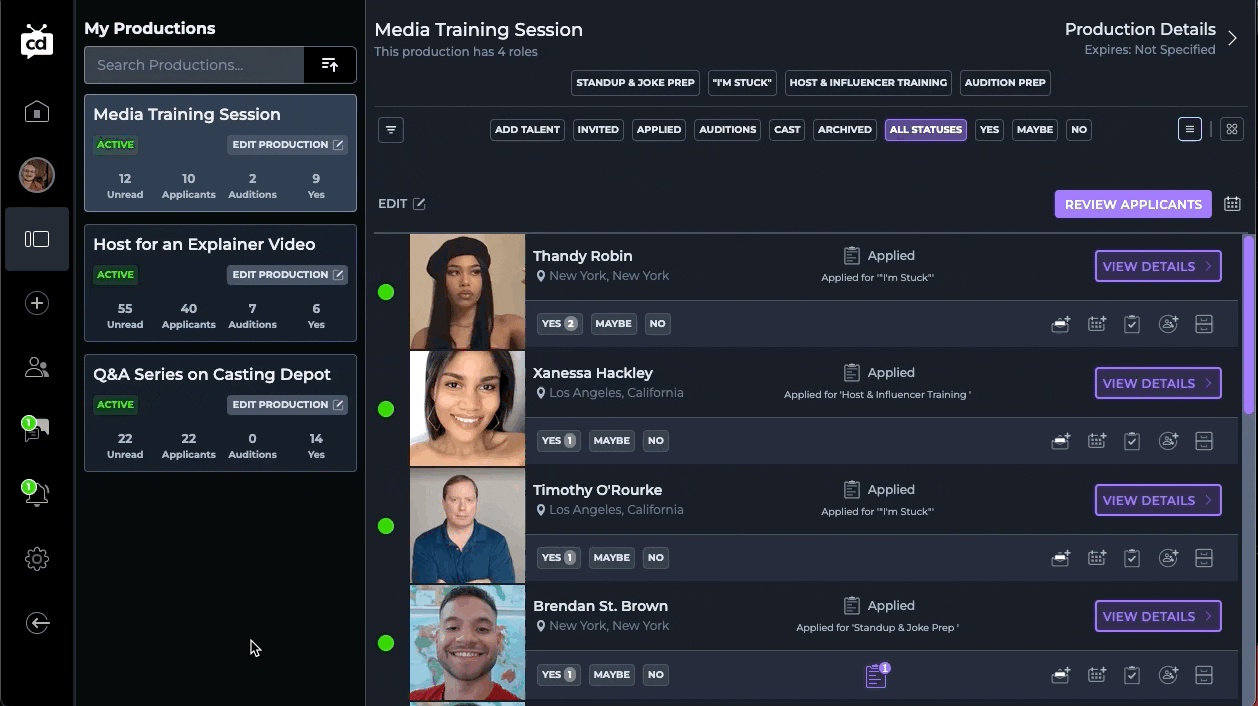Click Xanessa Hackley's archive cabinet icon
The width and height of the screenshot is (1258, 706).
click(1204, 441)
